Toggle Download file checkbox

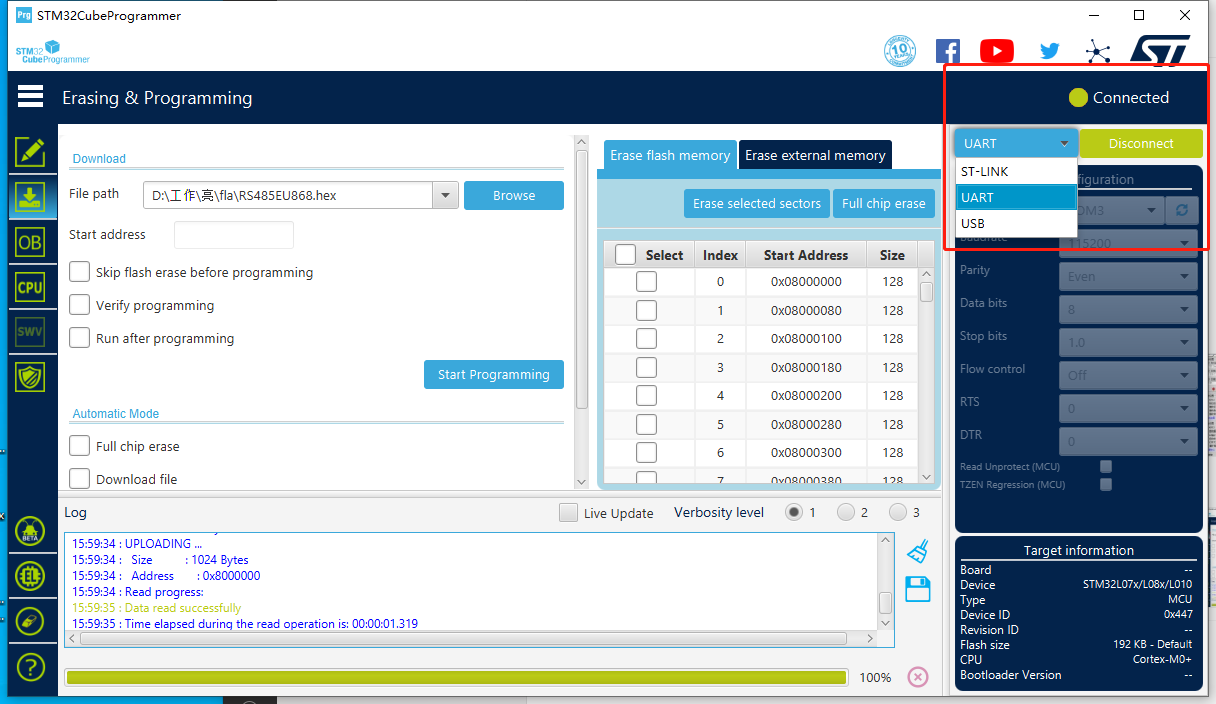coord(80,479)
